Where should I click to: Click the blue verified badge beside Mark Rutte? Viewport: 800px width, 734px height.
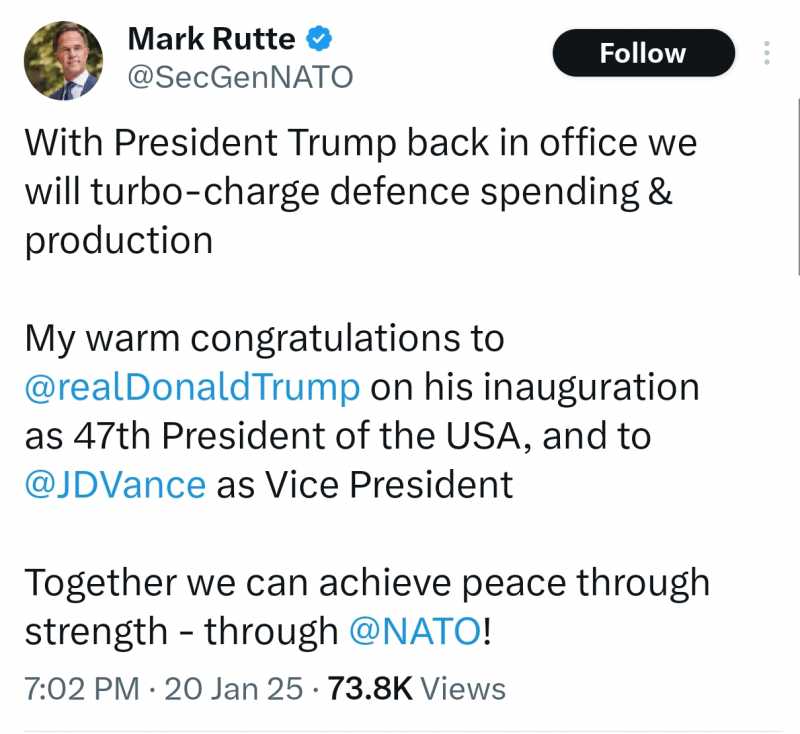319,40
